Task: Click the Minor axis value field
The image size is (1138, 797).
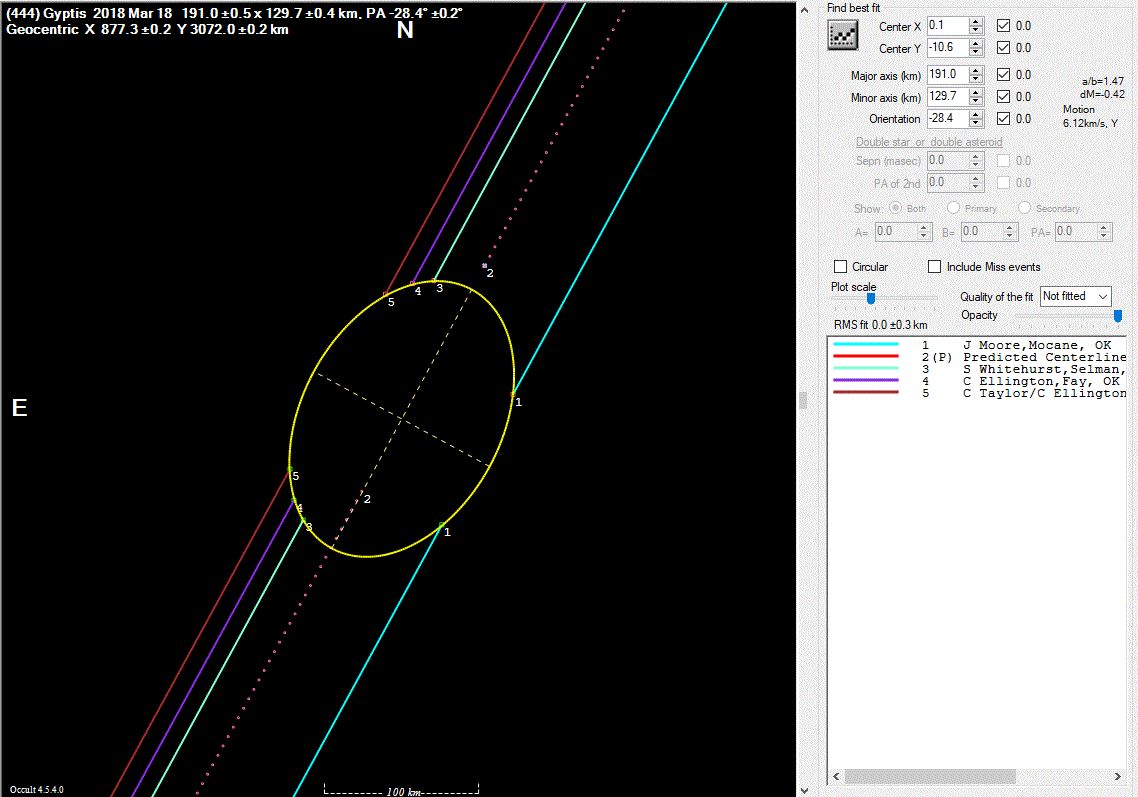Action: 946,97
